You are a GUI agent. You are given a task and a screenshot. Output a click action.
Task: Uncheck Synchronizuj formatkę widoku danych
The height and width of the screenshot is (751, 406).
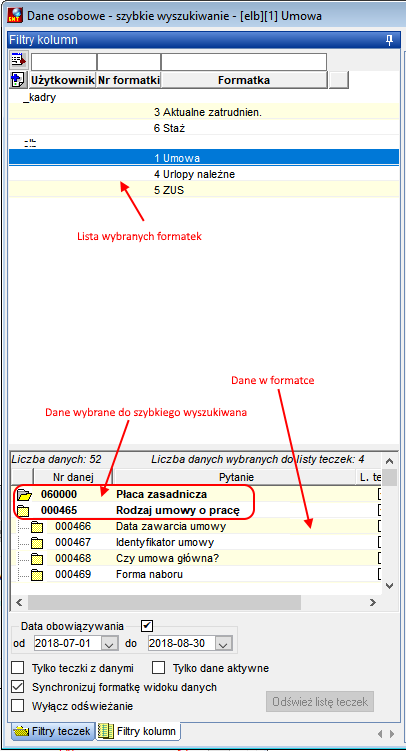(18, 687)
